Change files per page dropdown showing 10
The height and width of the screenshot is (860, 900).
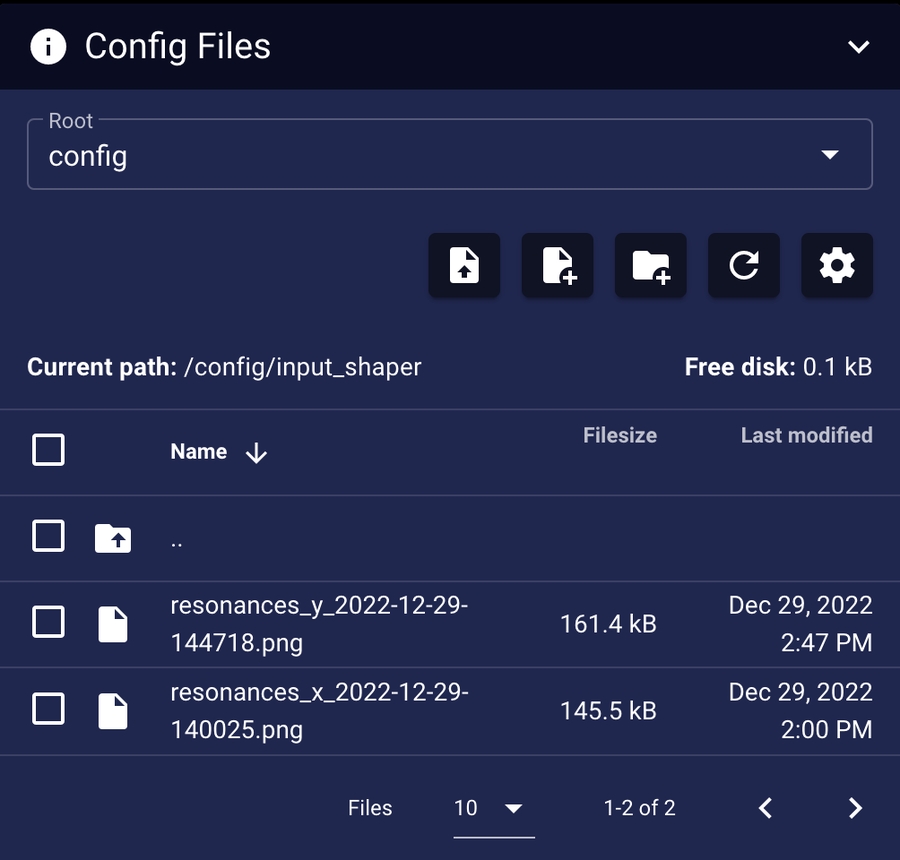coord(490,808)
